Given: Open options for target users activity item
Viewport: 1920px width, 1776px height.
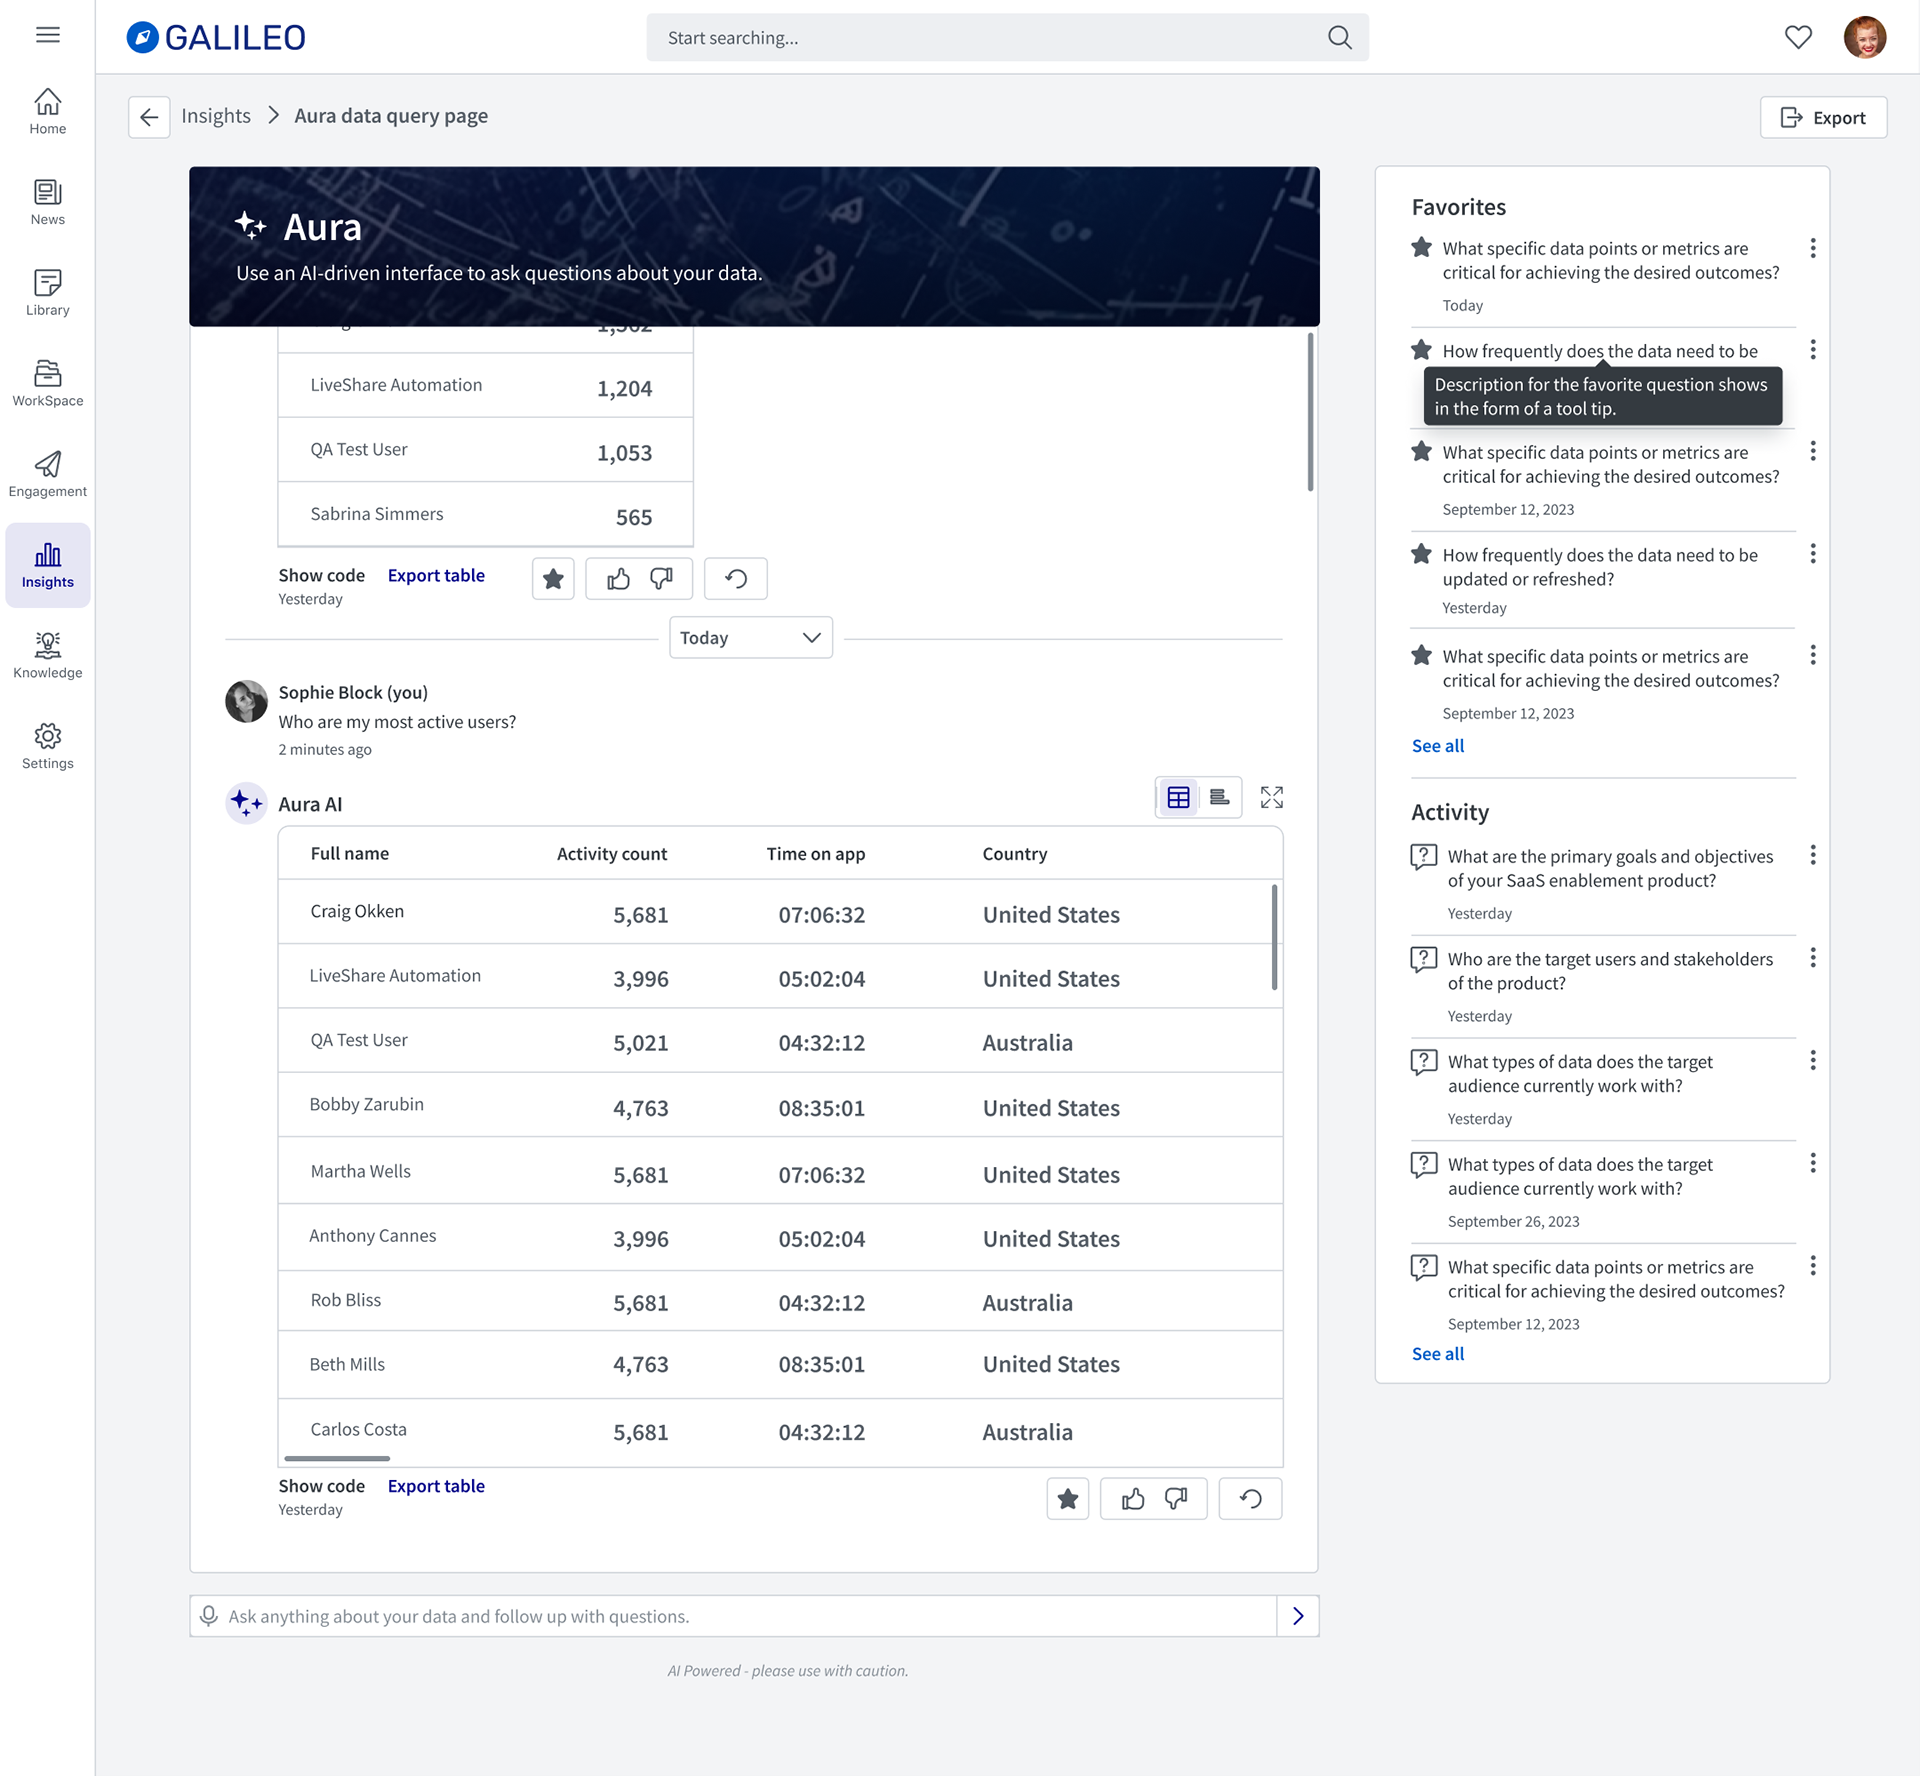Looking at the screenshot, I should point(1813,958).
